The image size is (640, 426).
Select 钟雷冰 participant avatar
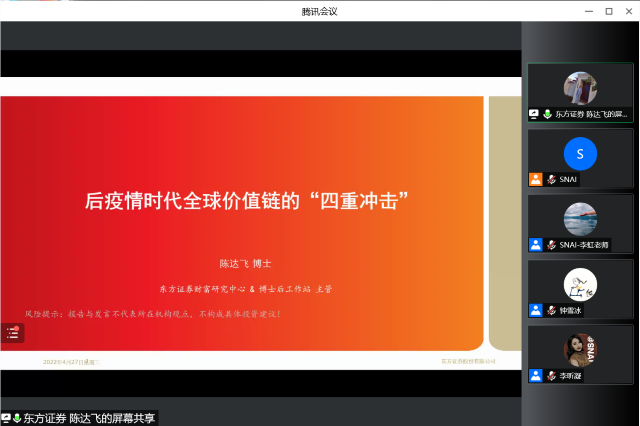[x=580, y=284]
